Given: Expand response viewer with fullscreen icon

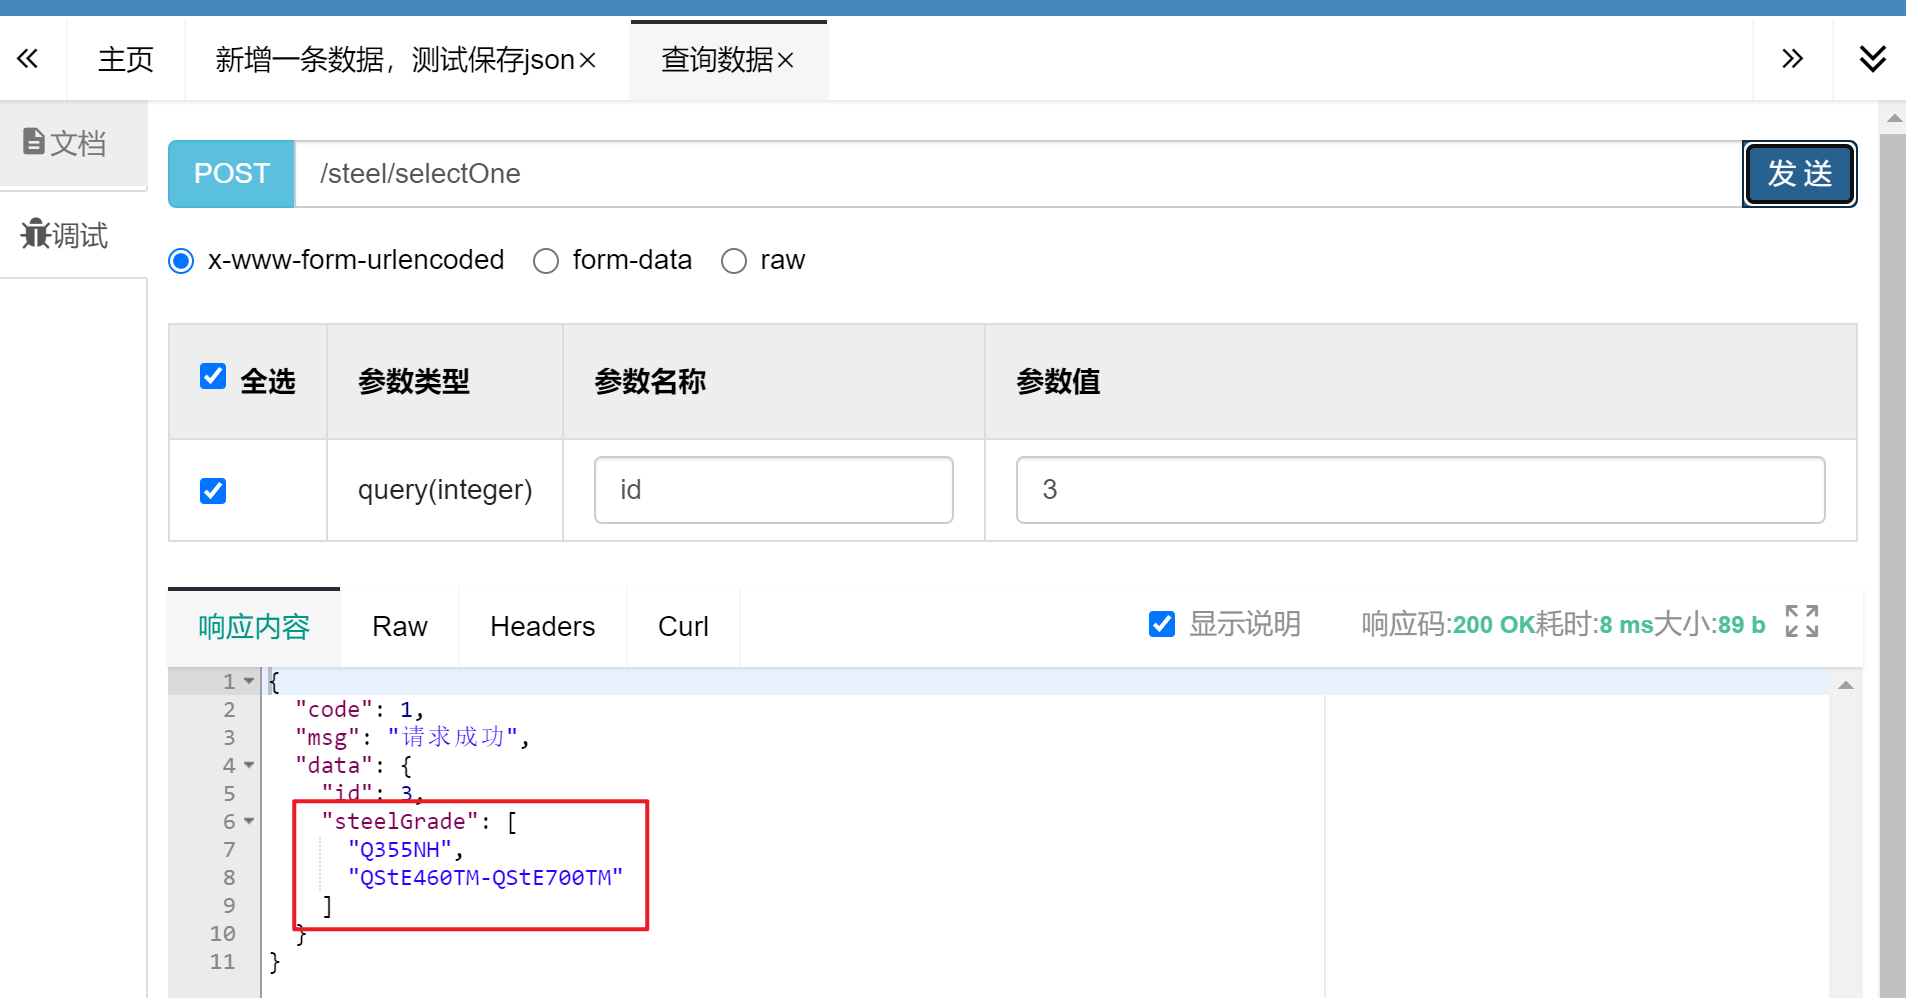Looking at the screenshot, I should pos(1802,621).
